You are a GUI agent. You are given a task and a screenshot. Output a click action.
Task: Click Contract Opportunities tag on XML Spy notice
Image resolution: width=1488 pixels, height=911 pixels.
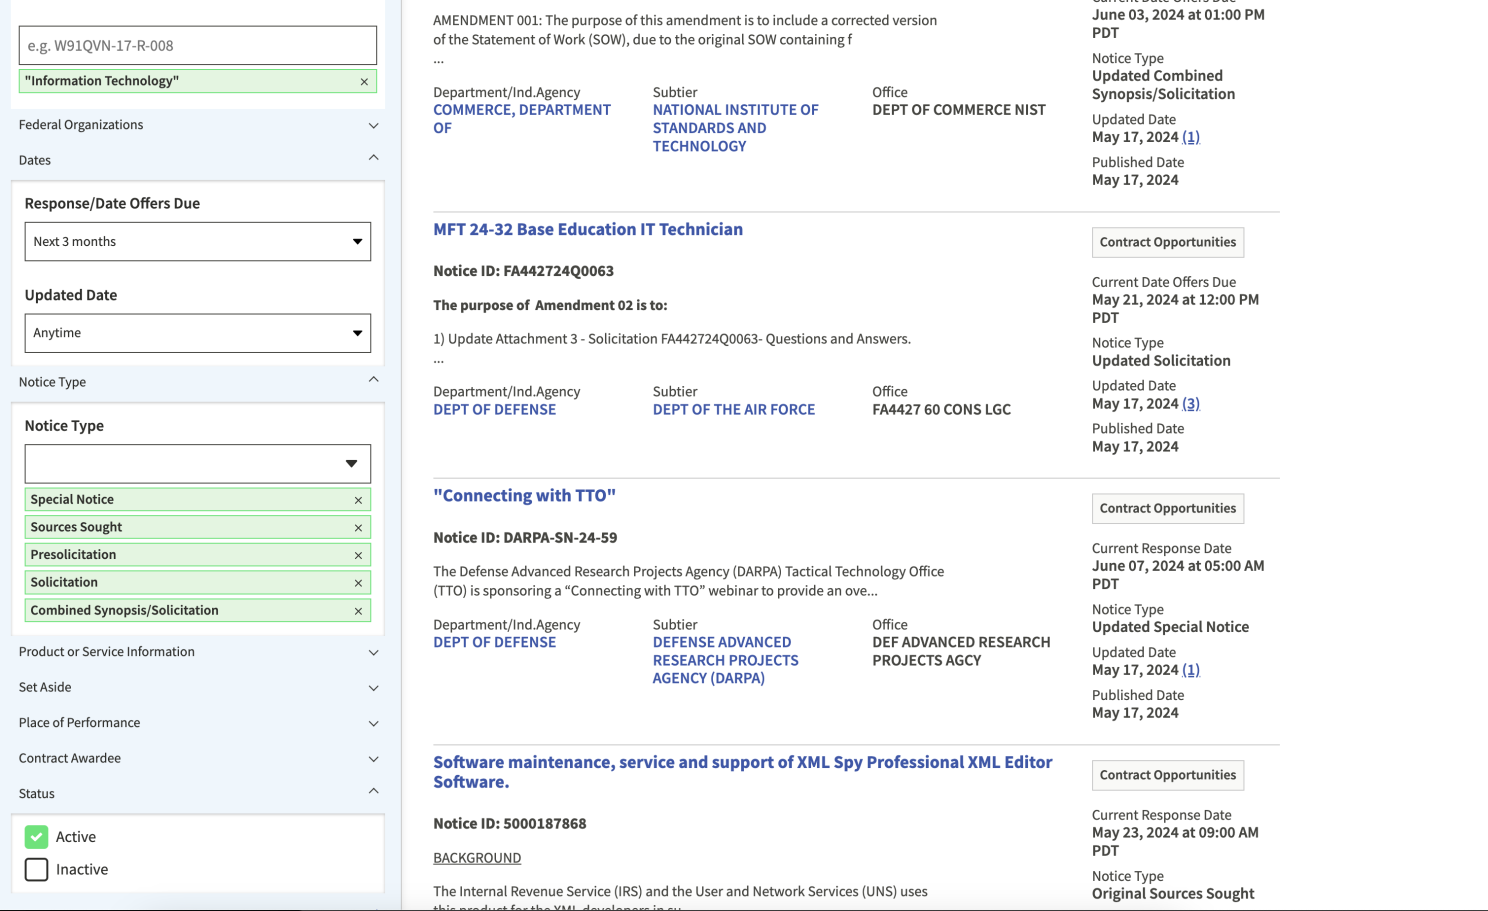pos(1168,776)
